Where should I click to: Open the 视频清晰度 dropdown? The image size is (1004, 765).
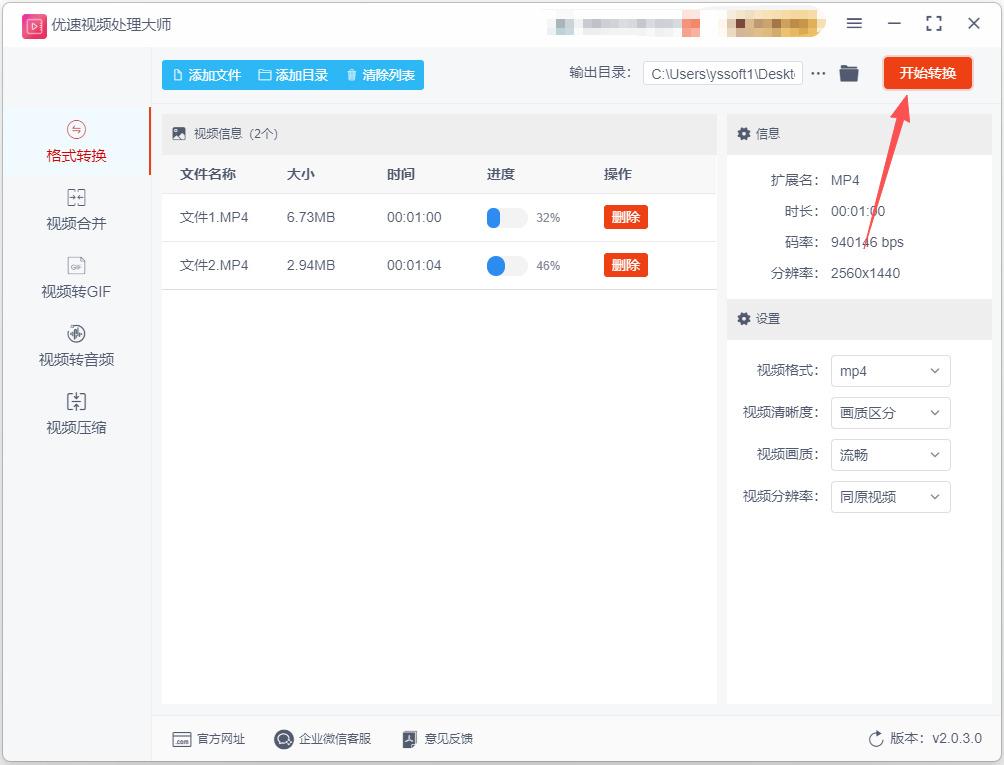pos(890,413)
